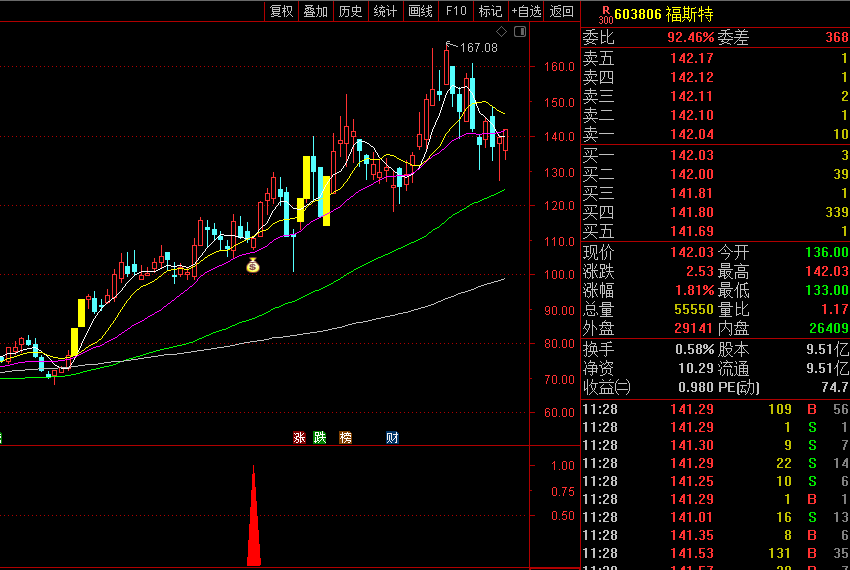
Task: Click the 返回 back button
Action: (562, 11)
